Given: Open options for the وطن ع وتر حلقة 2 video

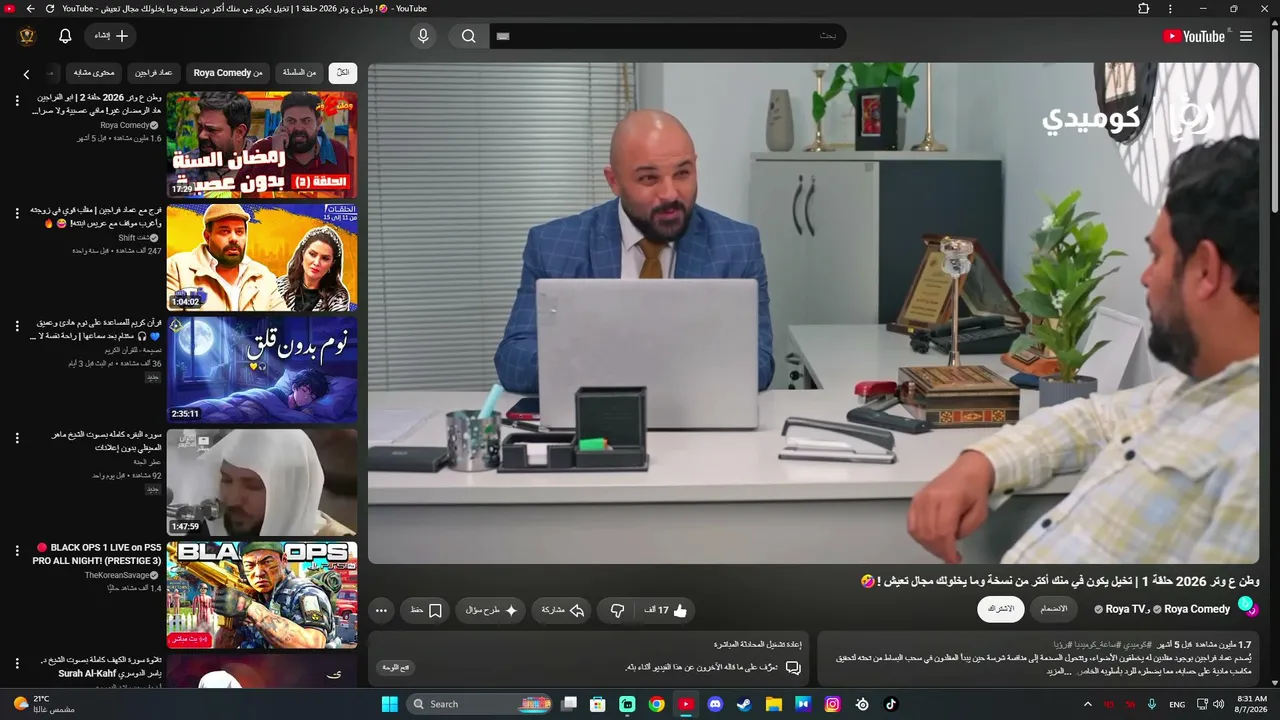Looking at the screenshot, I should [17, 101].
